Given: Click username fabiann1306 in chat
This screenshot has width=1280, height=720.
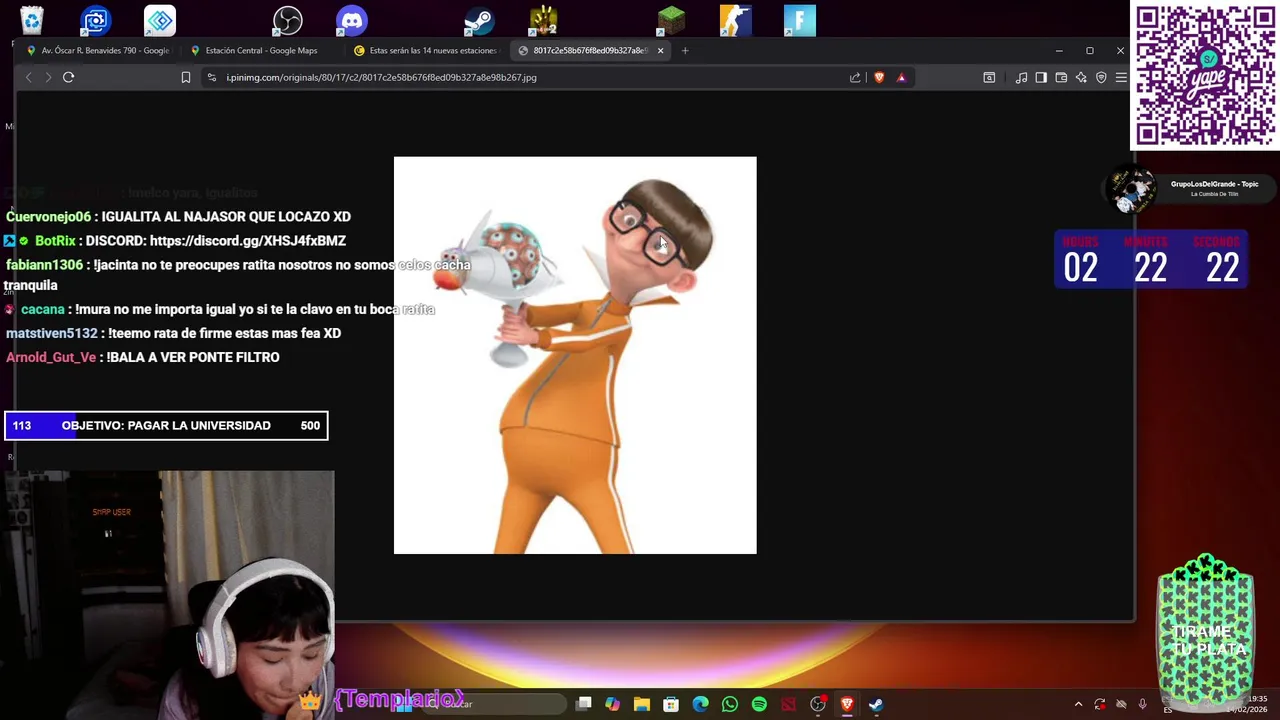Looking at the screenshot, I should (x=44, y=265).
